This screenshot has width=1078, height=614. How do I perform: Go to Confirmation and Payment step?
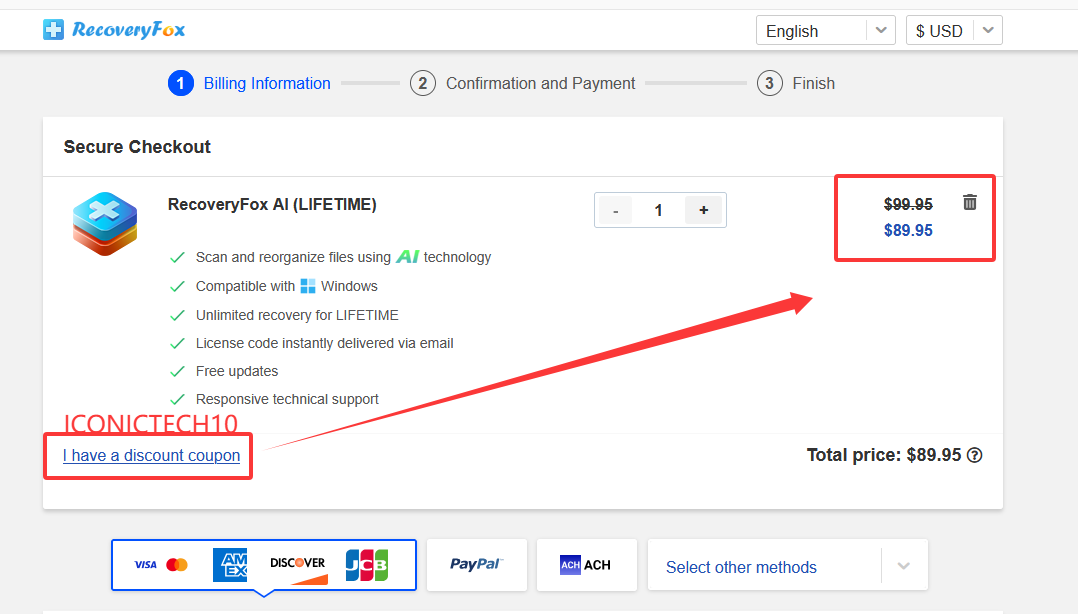pyautogui.click(x=540, y=83)
